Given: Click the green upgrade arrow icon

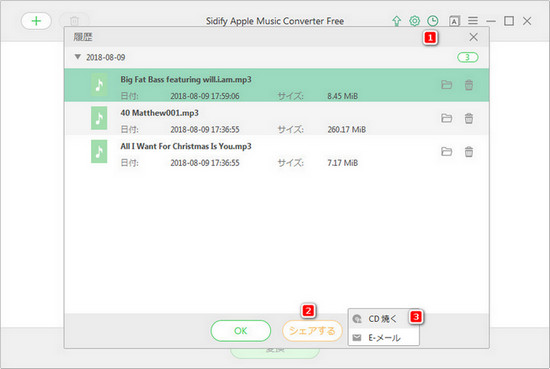Looking at the screenshot, I should coord(396,21).
